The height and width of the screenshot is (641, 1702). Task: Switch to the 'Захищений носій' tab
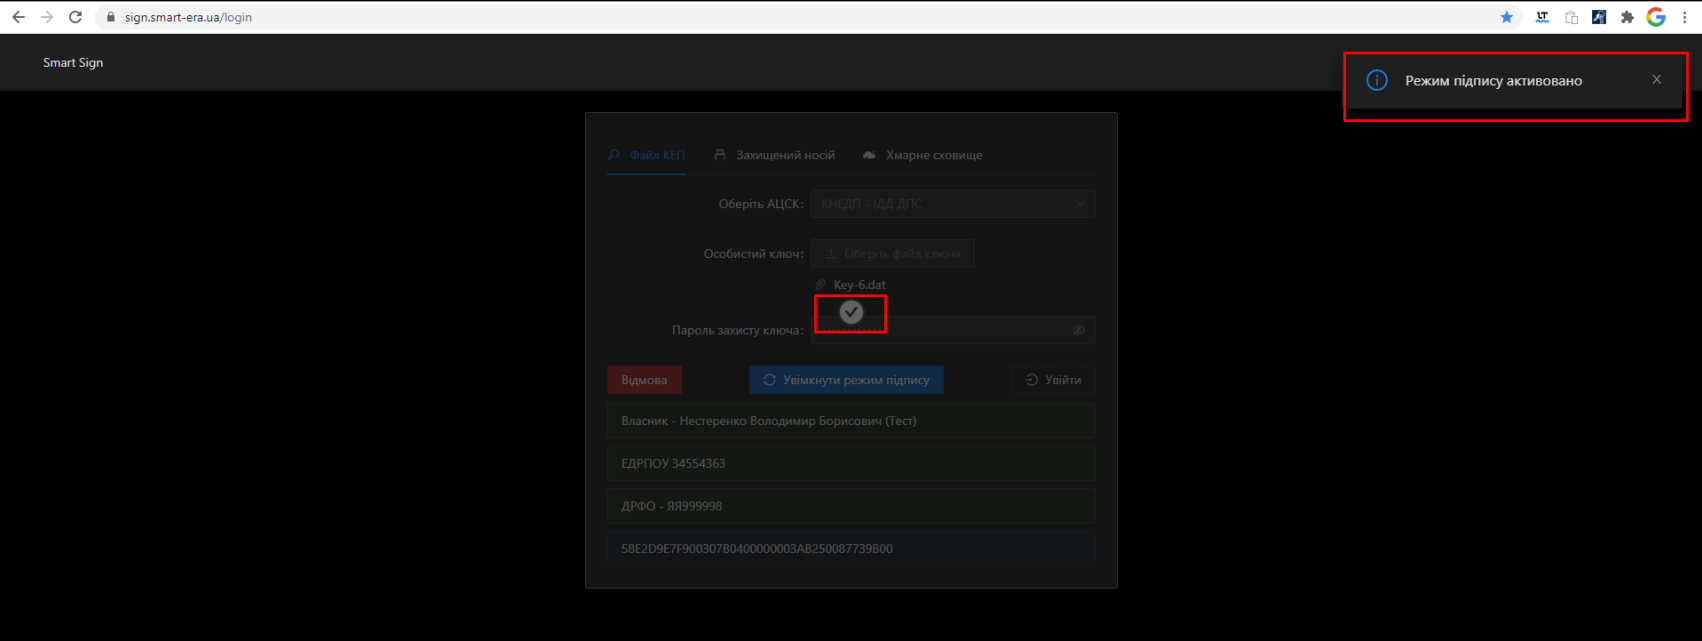tap(775, 155)
